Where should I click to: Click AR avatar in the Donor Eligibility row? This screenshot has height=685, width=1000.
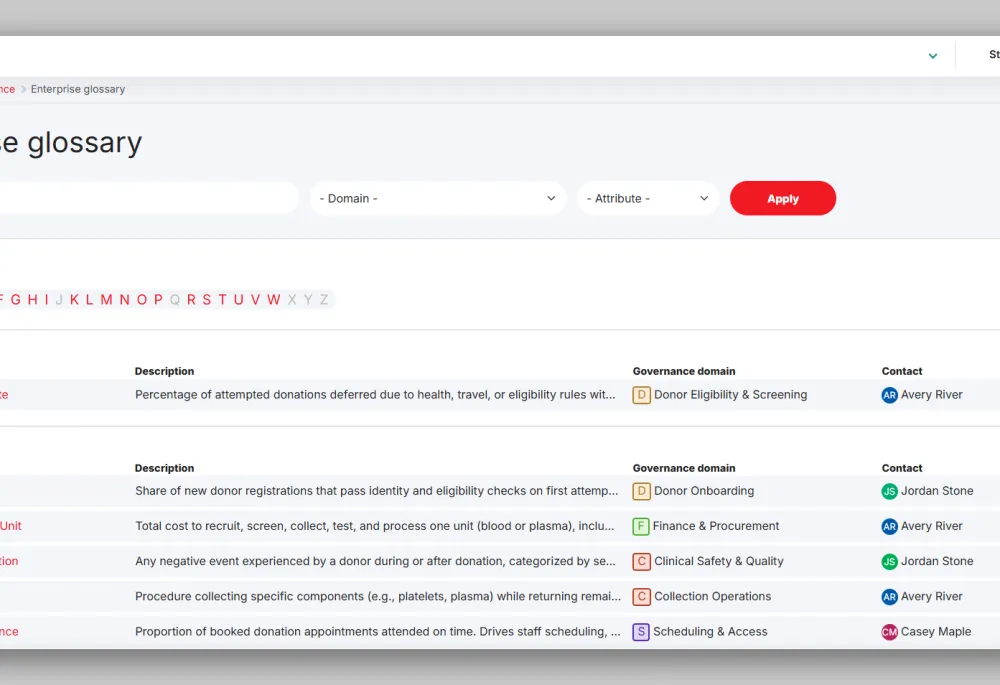(890, 395)
